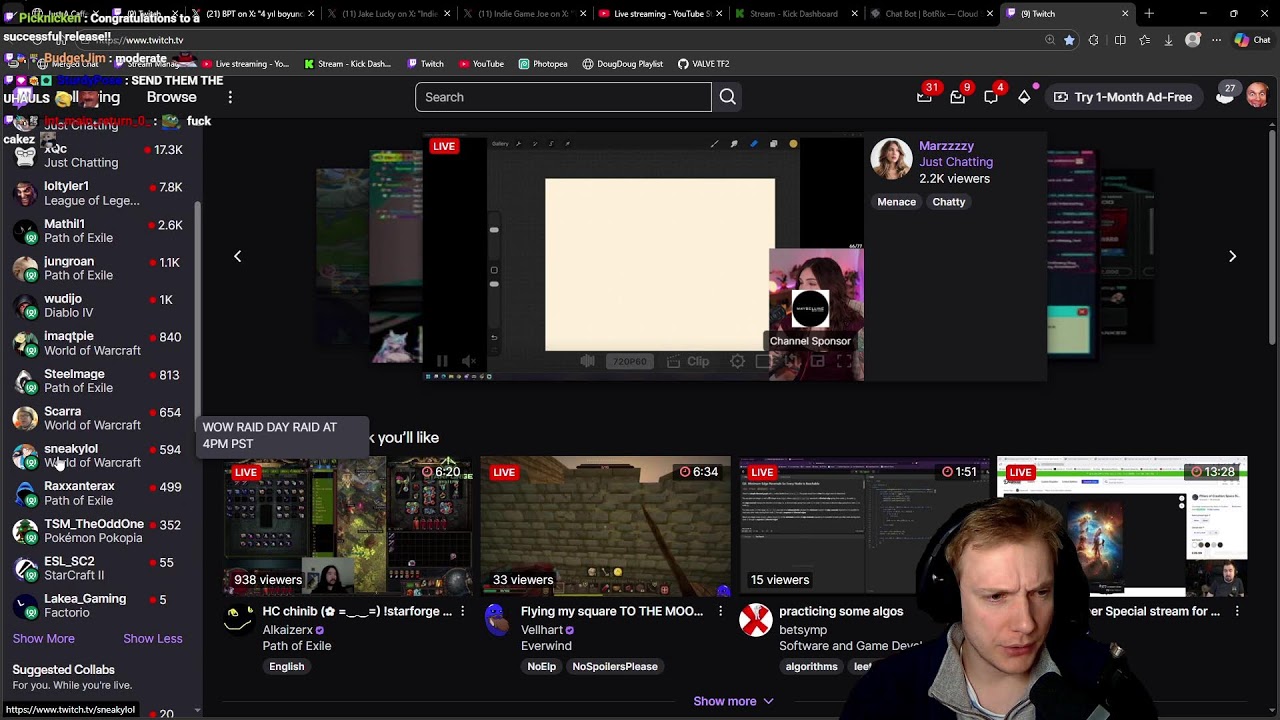Open the Prime loot crown icon with 31 badge
Image resolution: width=1280 pixels, height=720 pixels.
point(924,97)
